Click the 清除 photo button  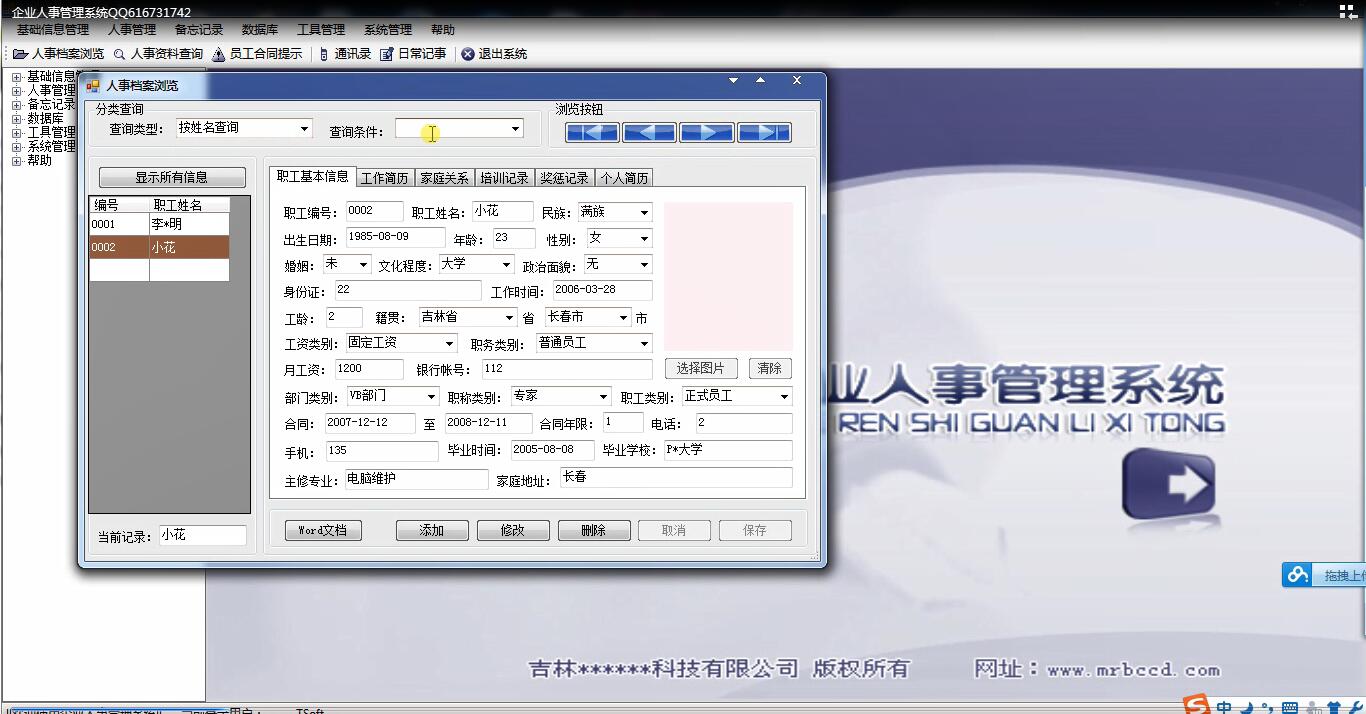coord(769,368)
